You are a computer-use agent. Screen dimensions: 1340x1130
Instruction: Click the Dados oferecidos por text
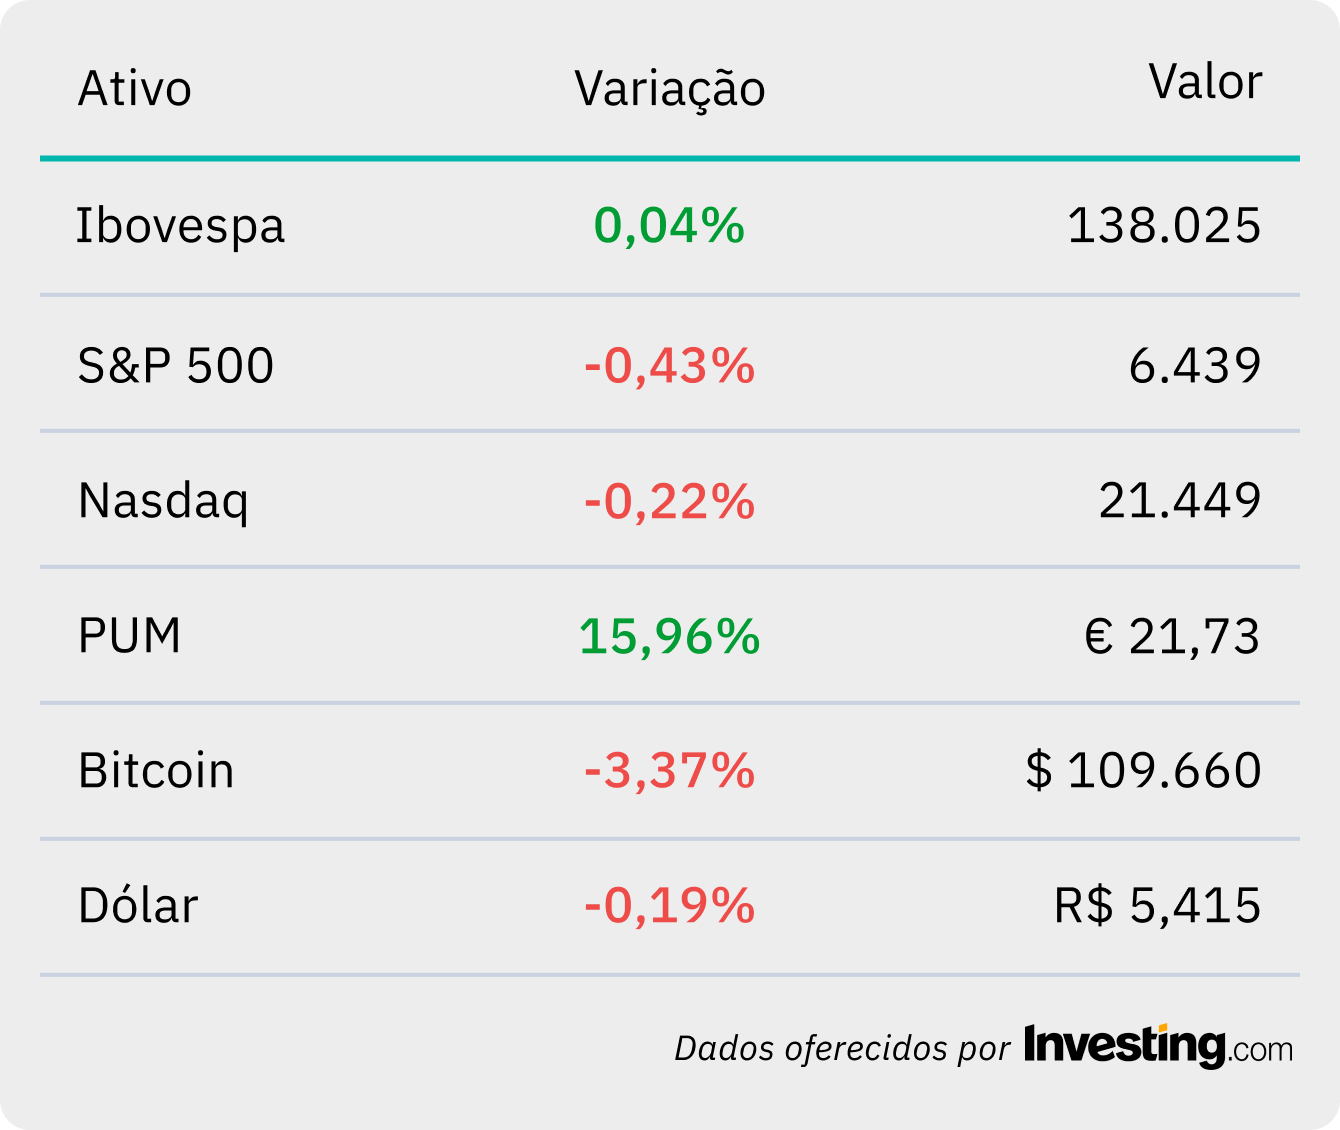coord(842,1048)
